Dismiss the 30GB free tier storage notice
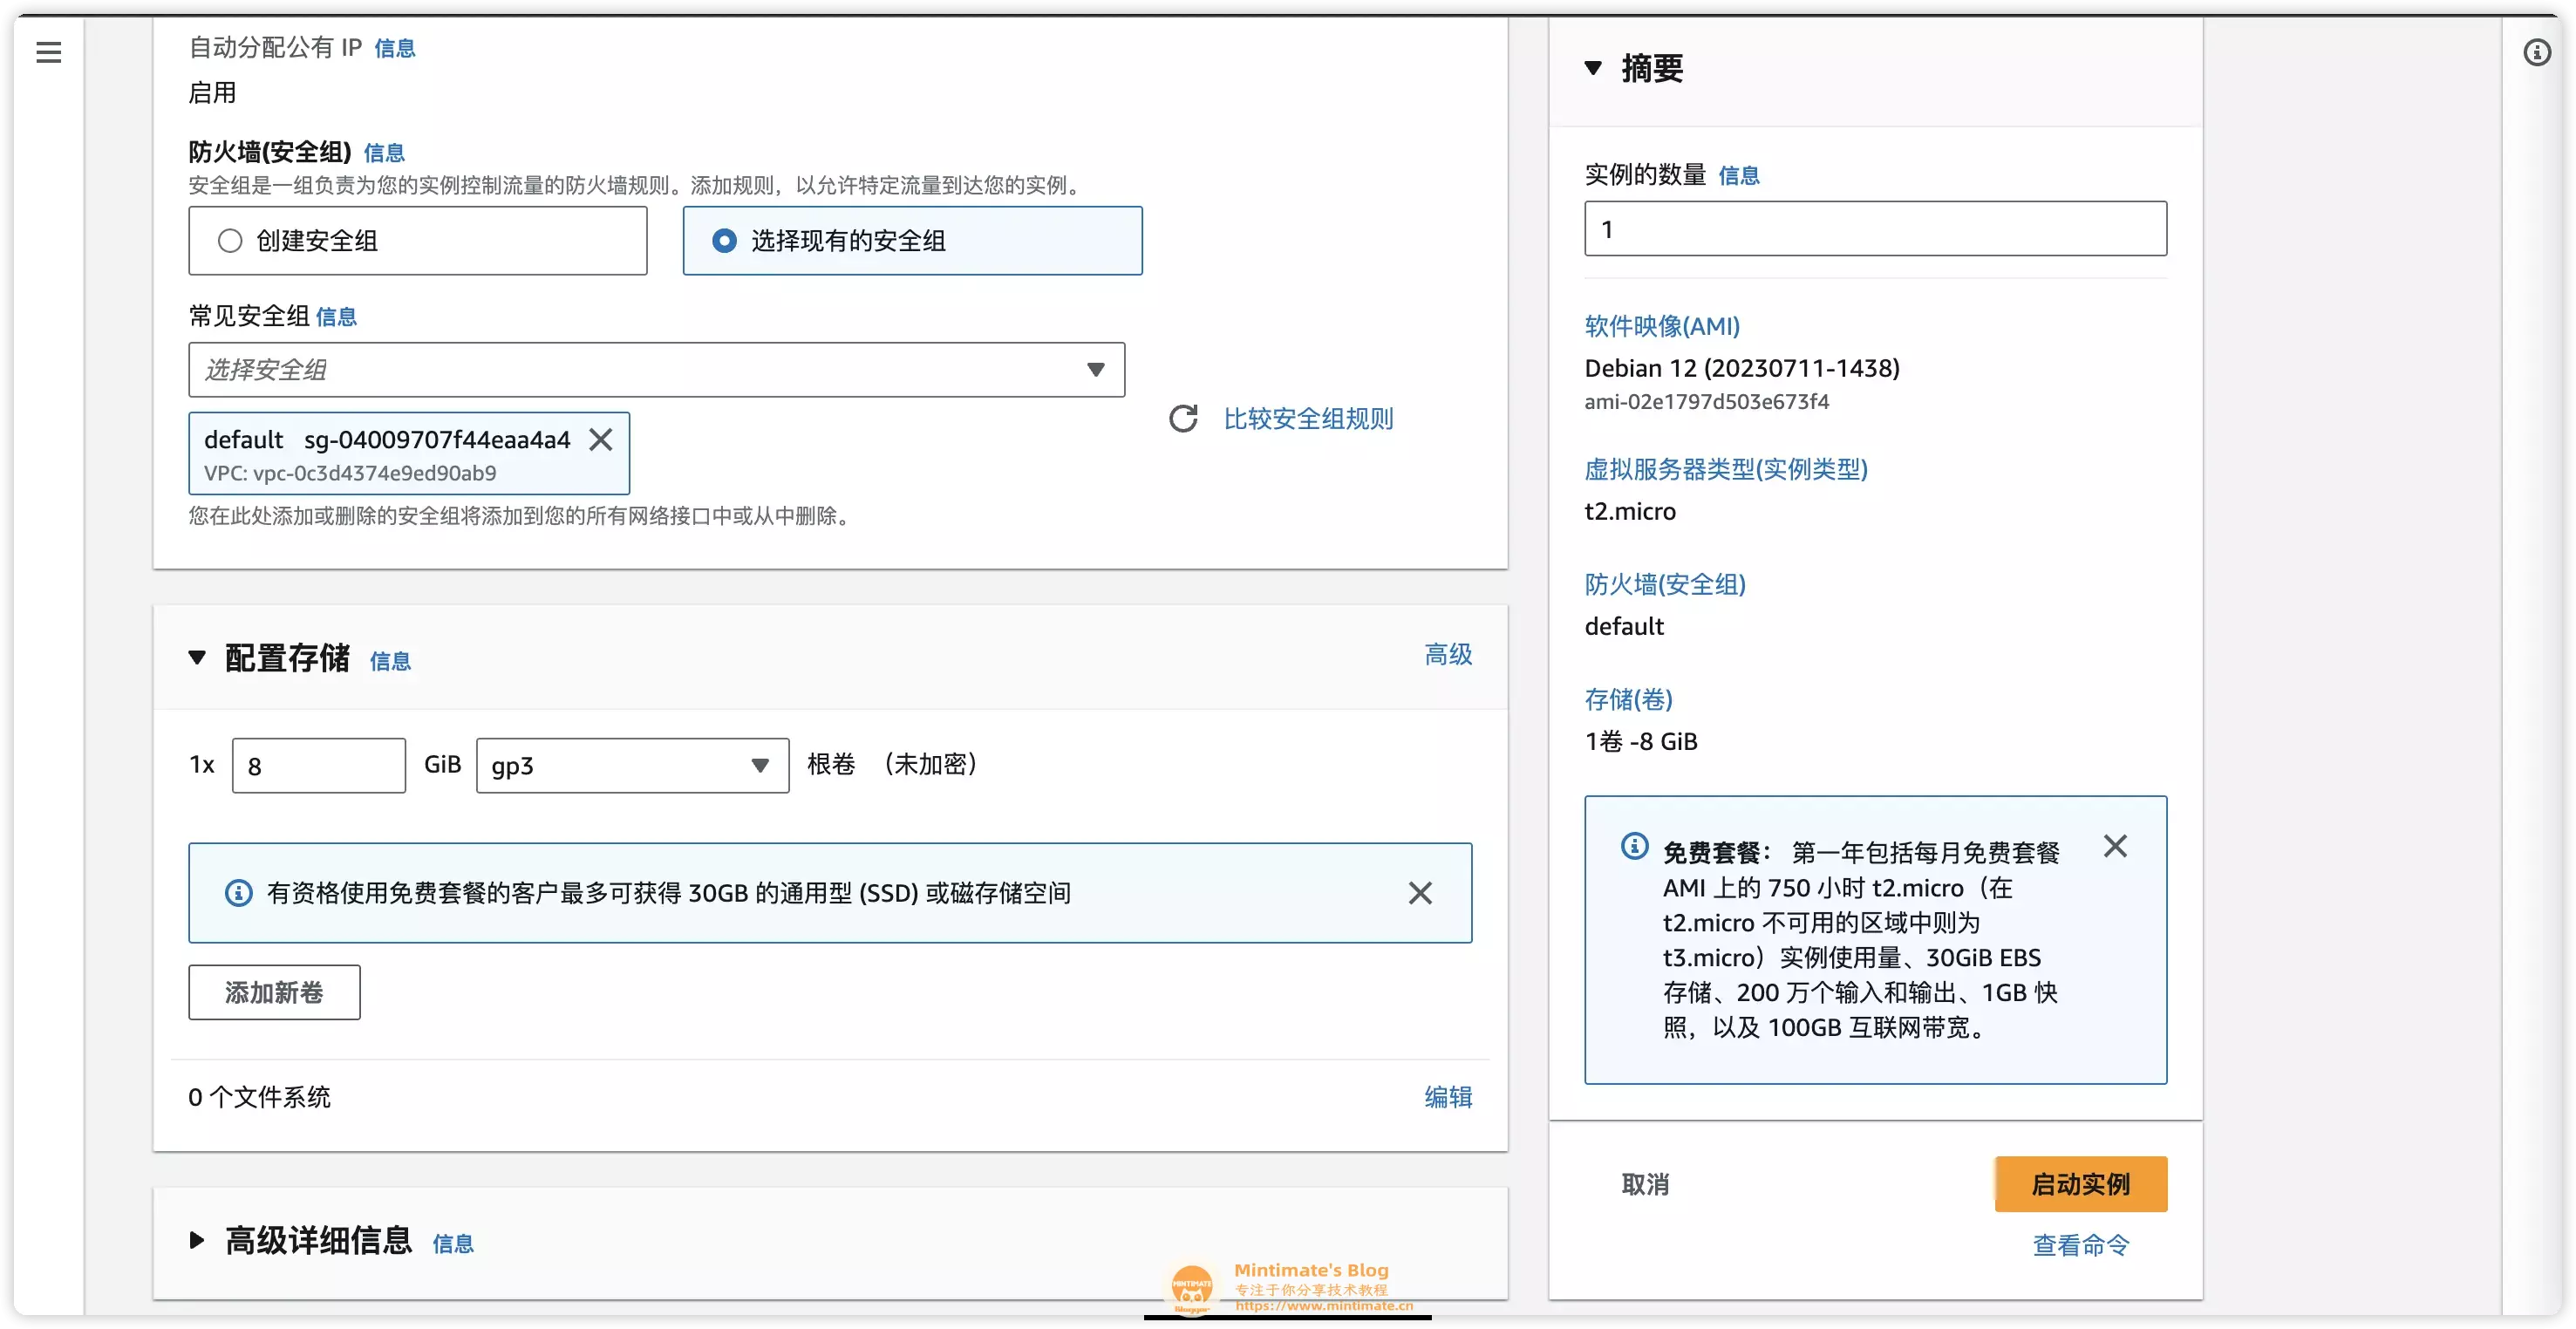 click(x=1419, y=892)
